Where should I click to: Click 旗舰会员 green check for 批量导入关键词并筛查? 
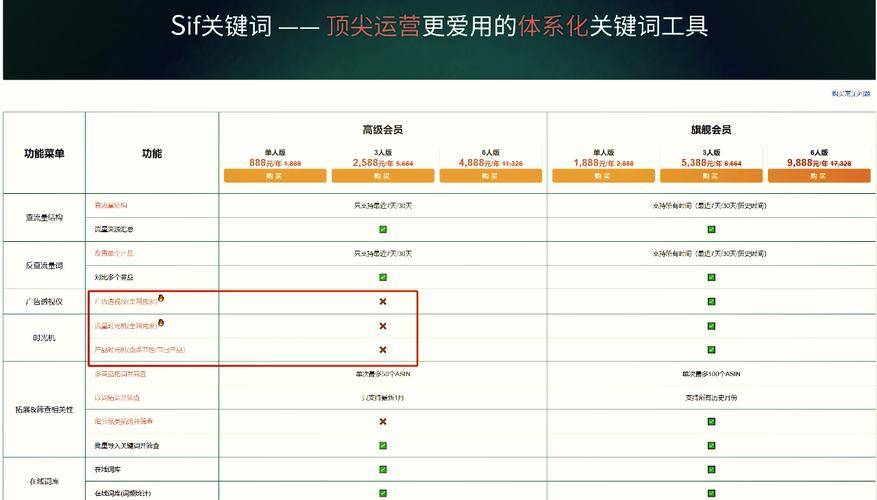click(x=711, y=446)
